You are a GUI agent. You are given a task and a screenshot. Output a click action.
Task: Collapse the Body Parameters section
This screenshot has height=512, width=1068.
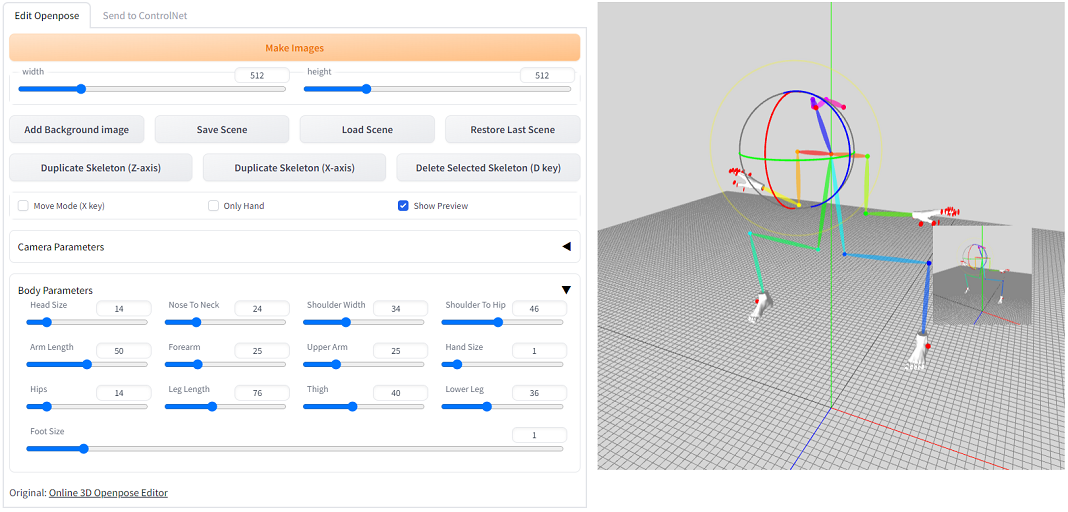(565, 290)
